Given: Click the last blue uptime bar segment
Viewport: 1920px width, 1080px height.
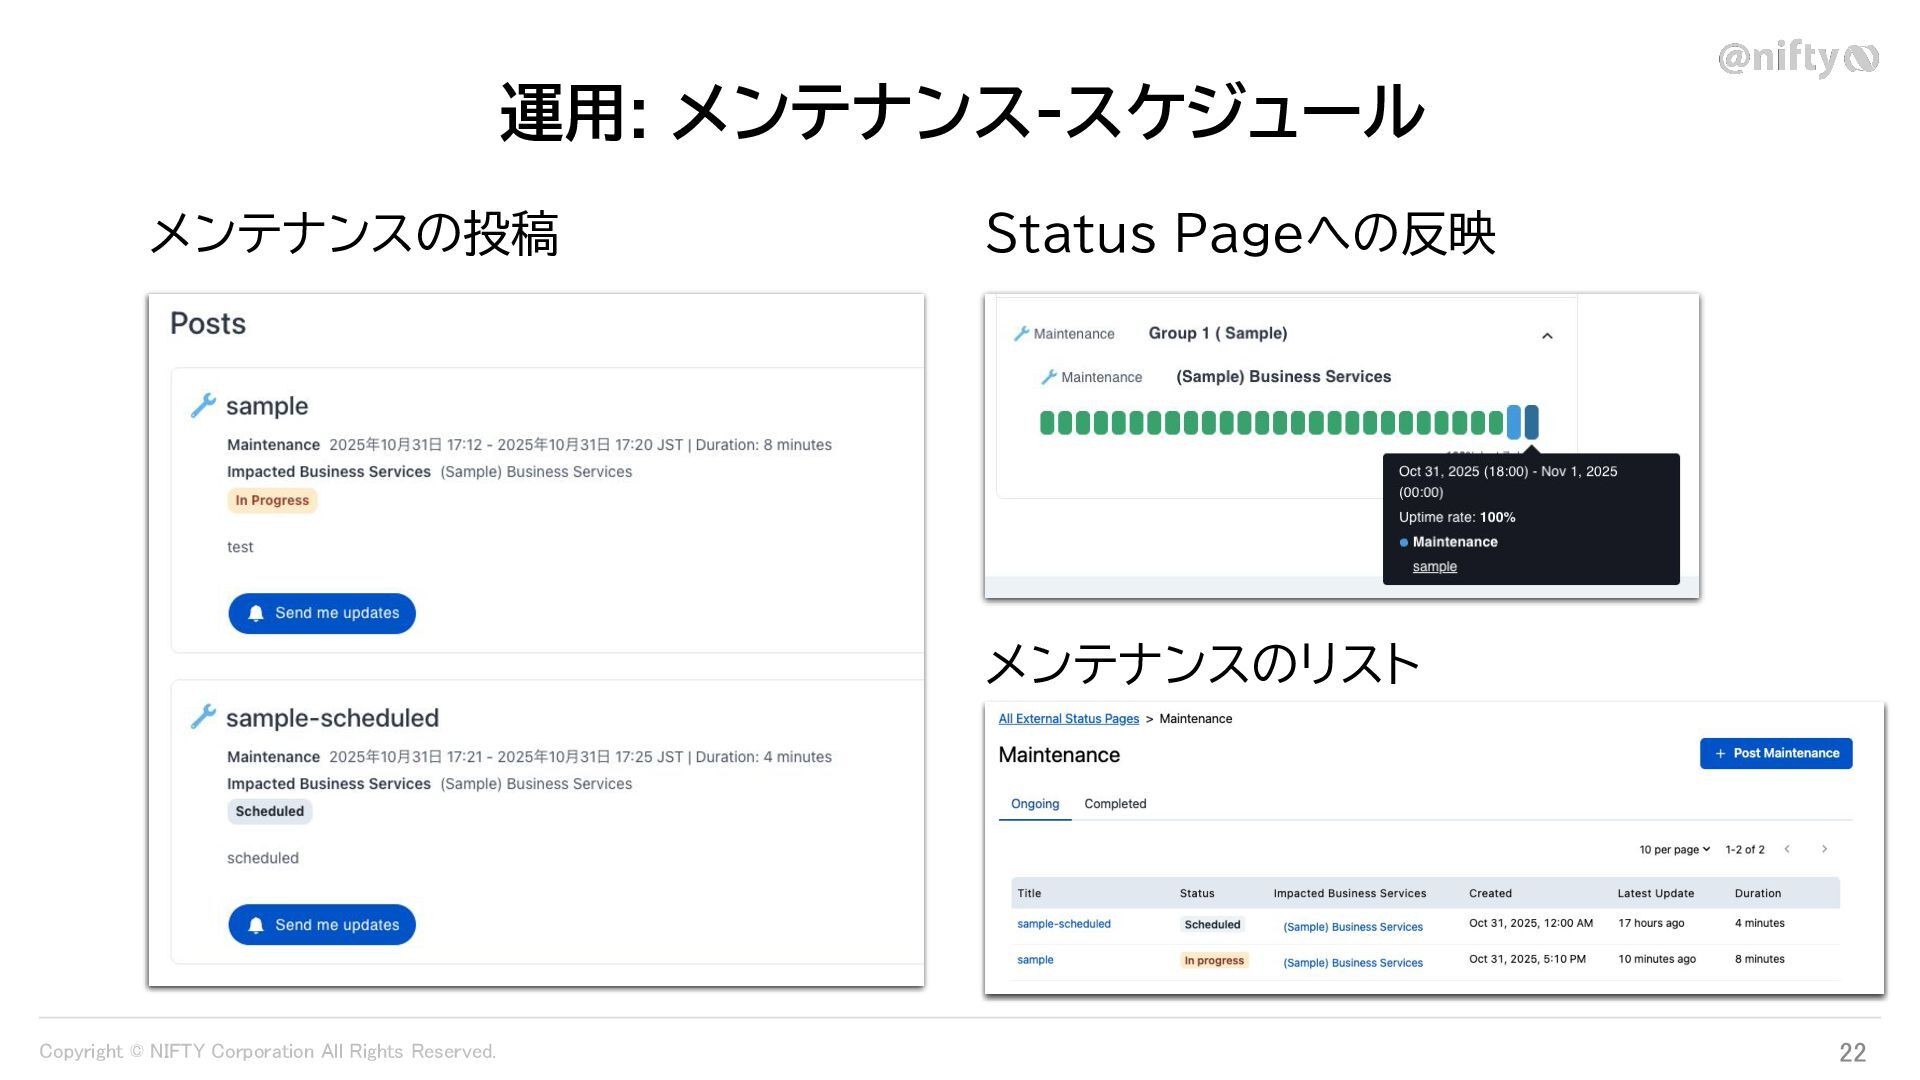Looking at the screenshot, I should point(1532,422).
